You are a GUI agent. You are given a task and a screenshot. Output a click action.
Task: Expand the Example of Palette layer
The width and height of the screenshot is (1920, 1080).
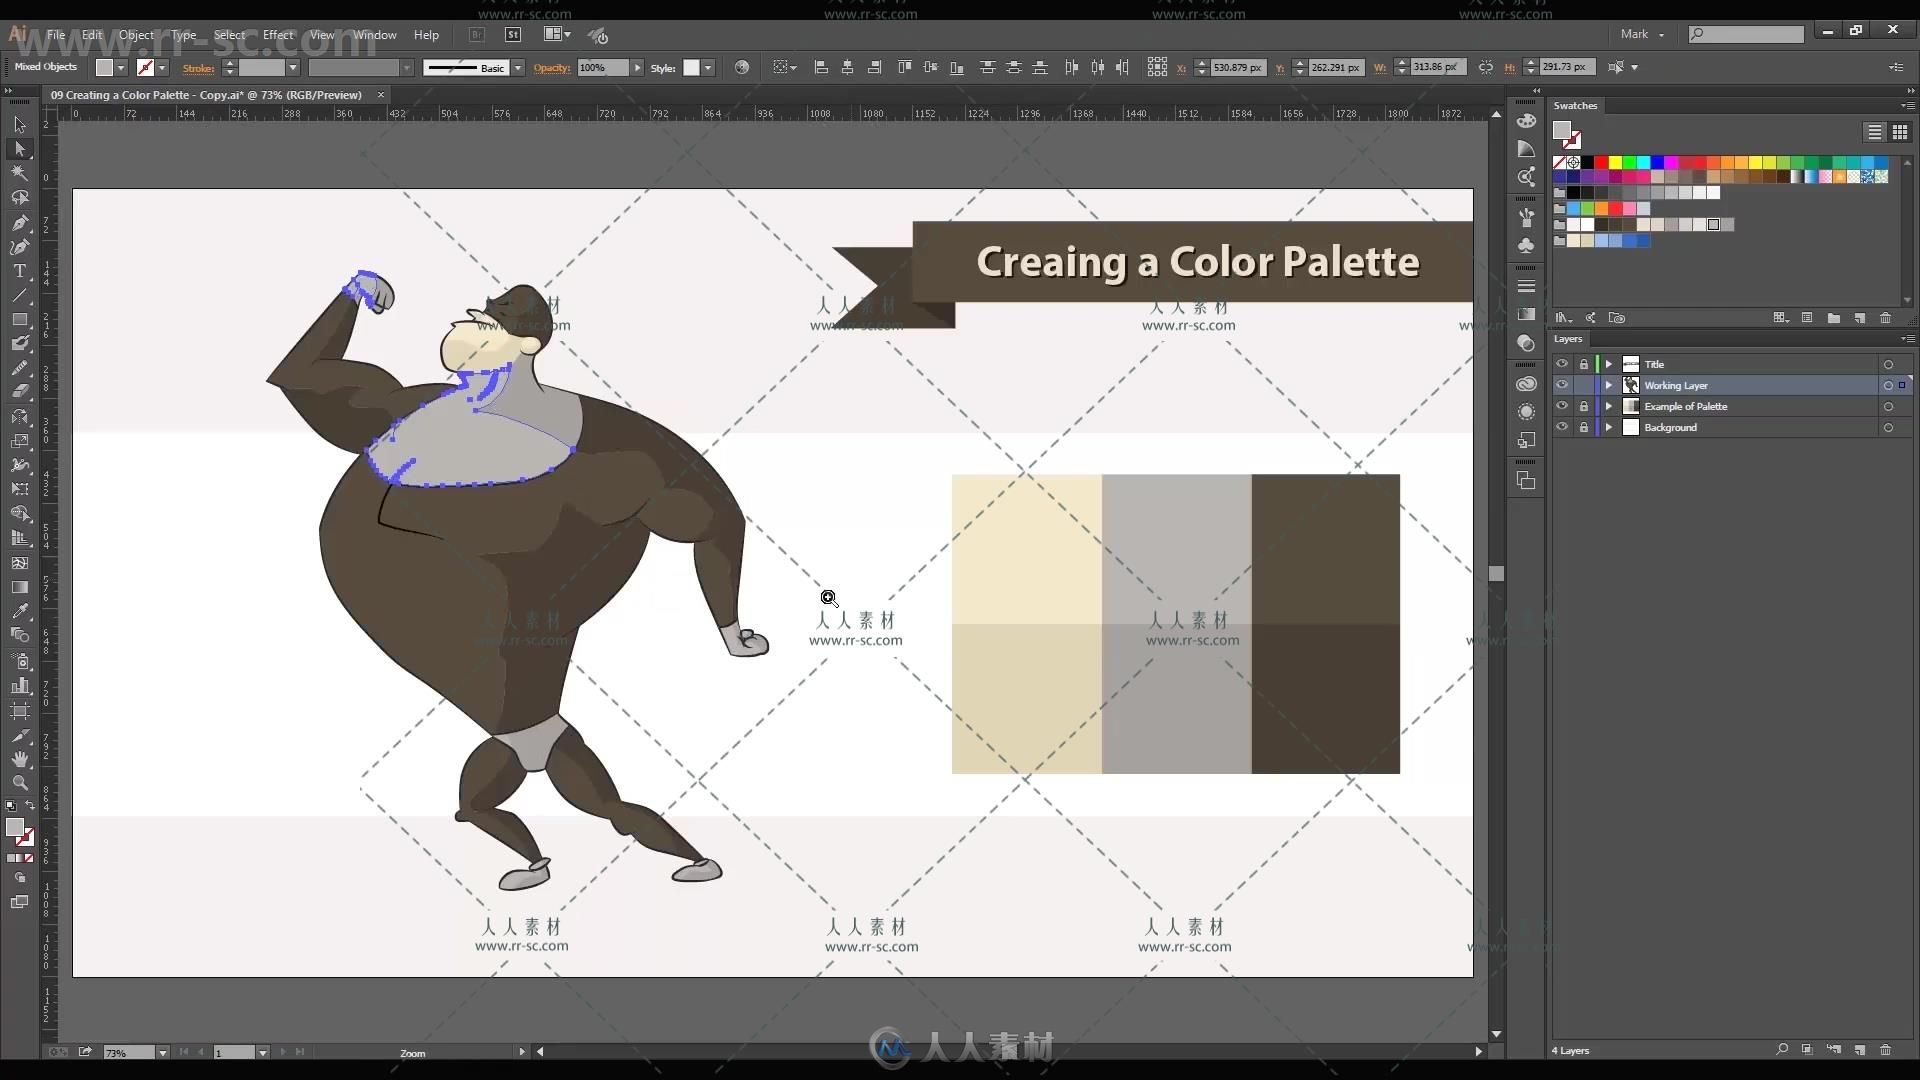[1607, 406]
